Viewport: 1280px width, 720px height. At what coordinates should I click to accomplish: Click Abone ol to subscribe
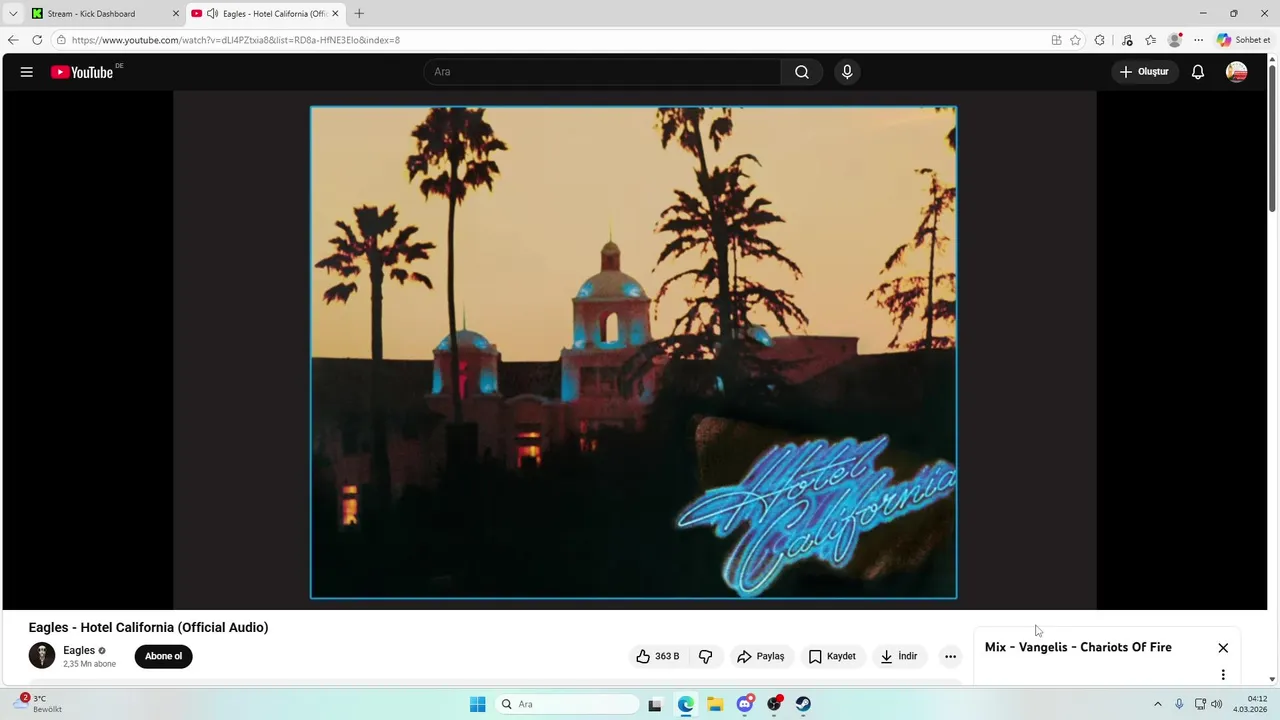[163, 656]
